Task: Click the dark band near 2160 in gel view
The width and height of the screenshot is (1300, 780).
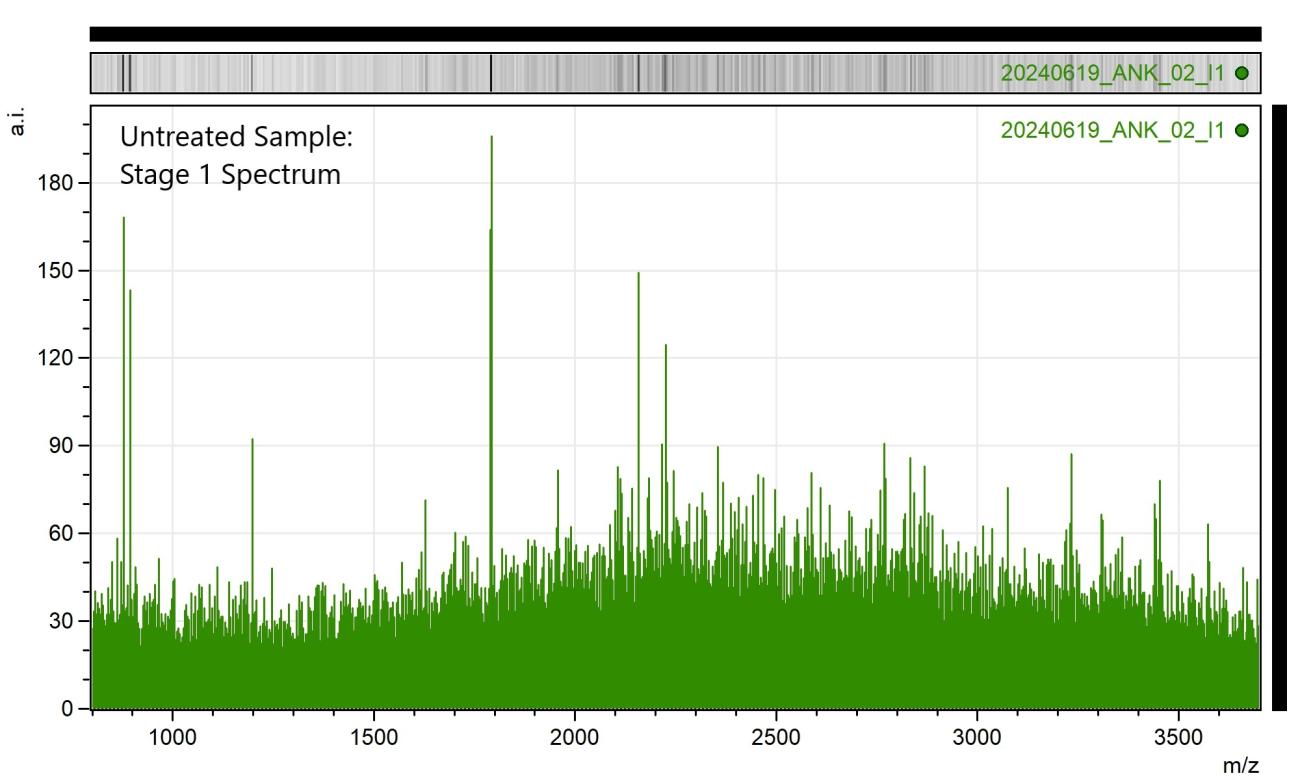Action: (x=638, y=73)
